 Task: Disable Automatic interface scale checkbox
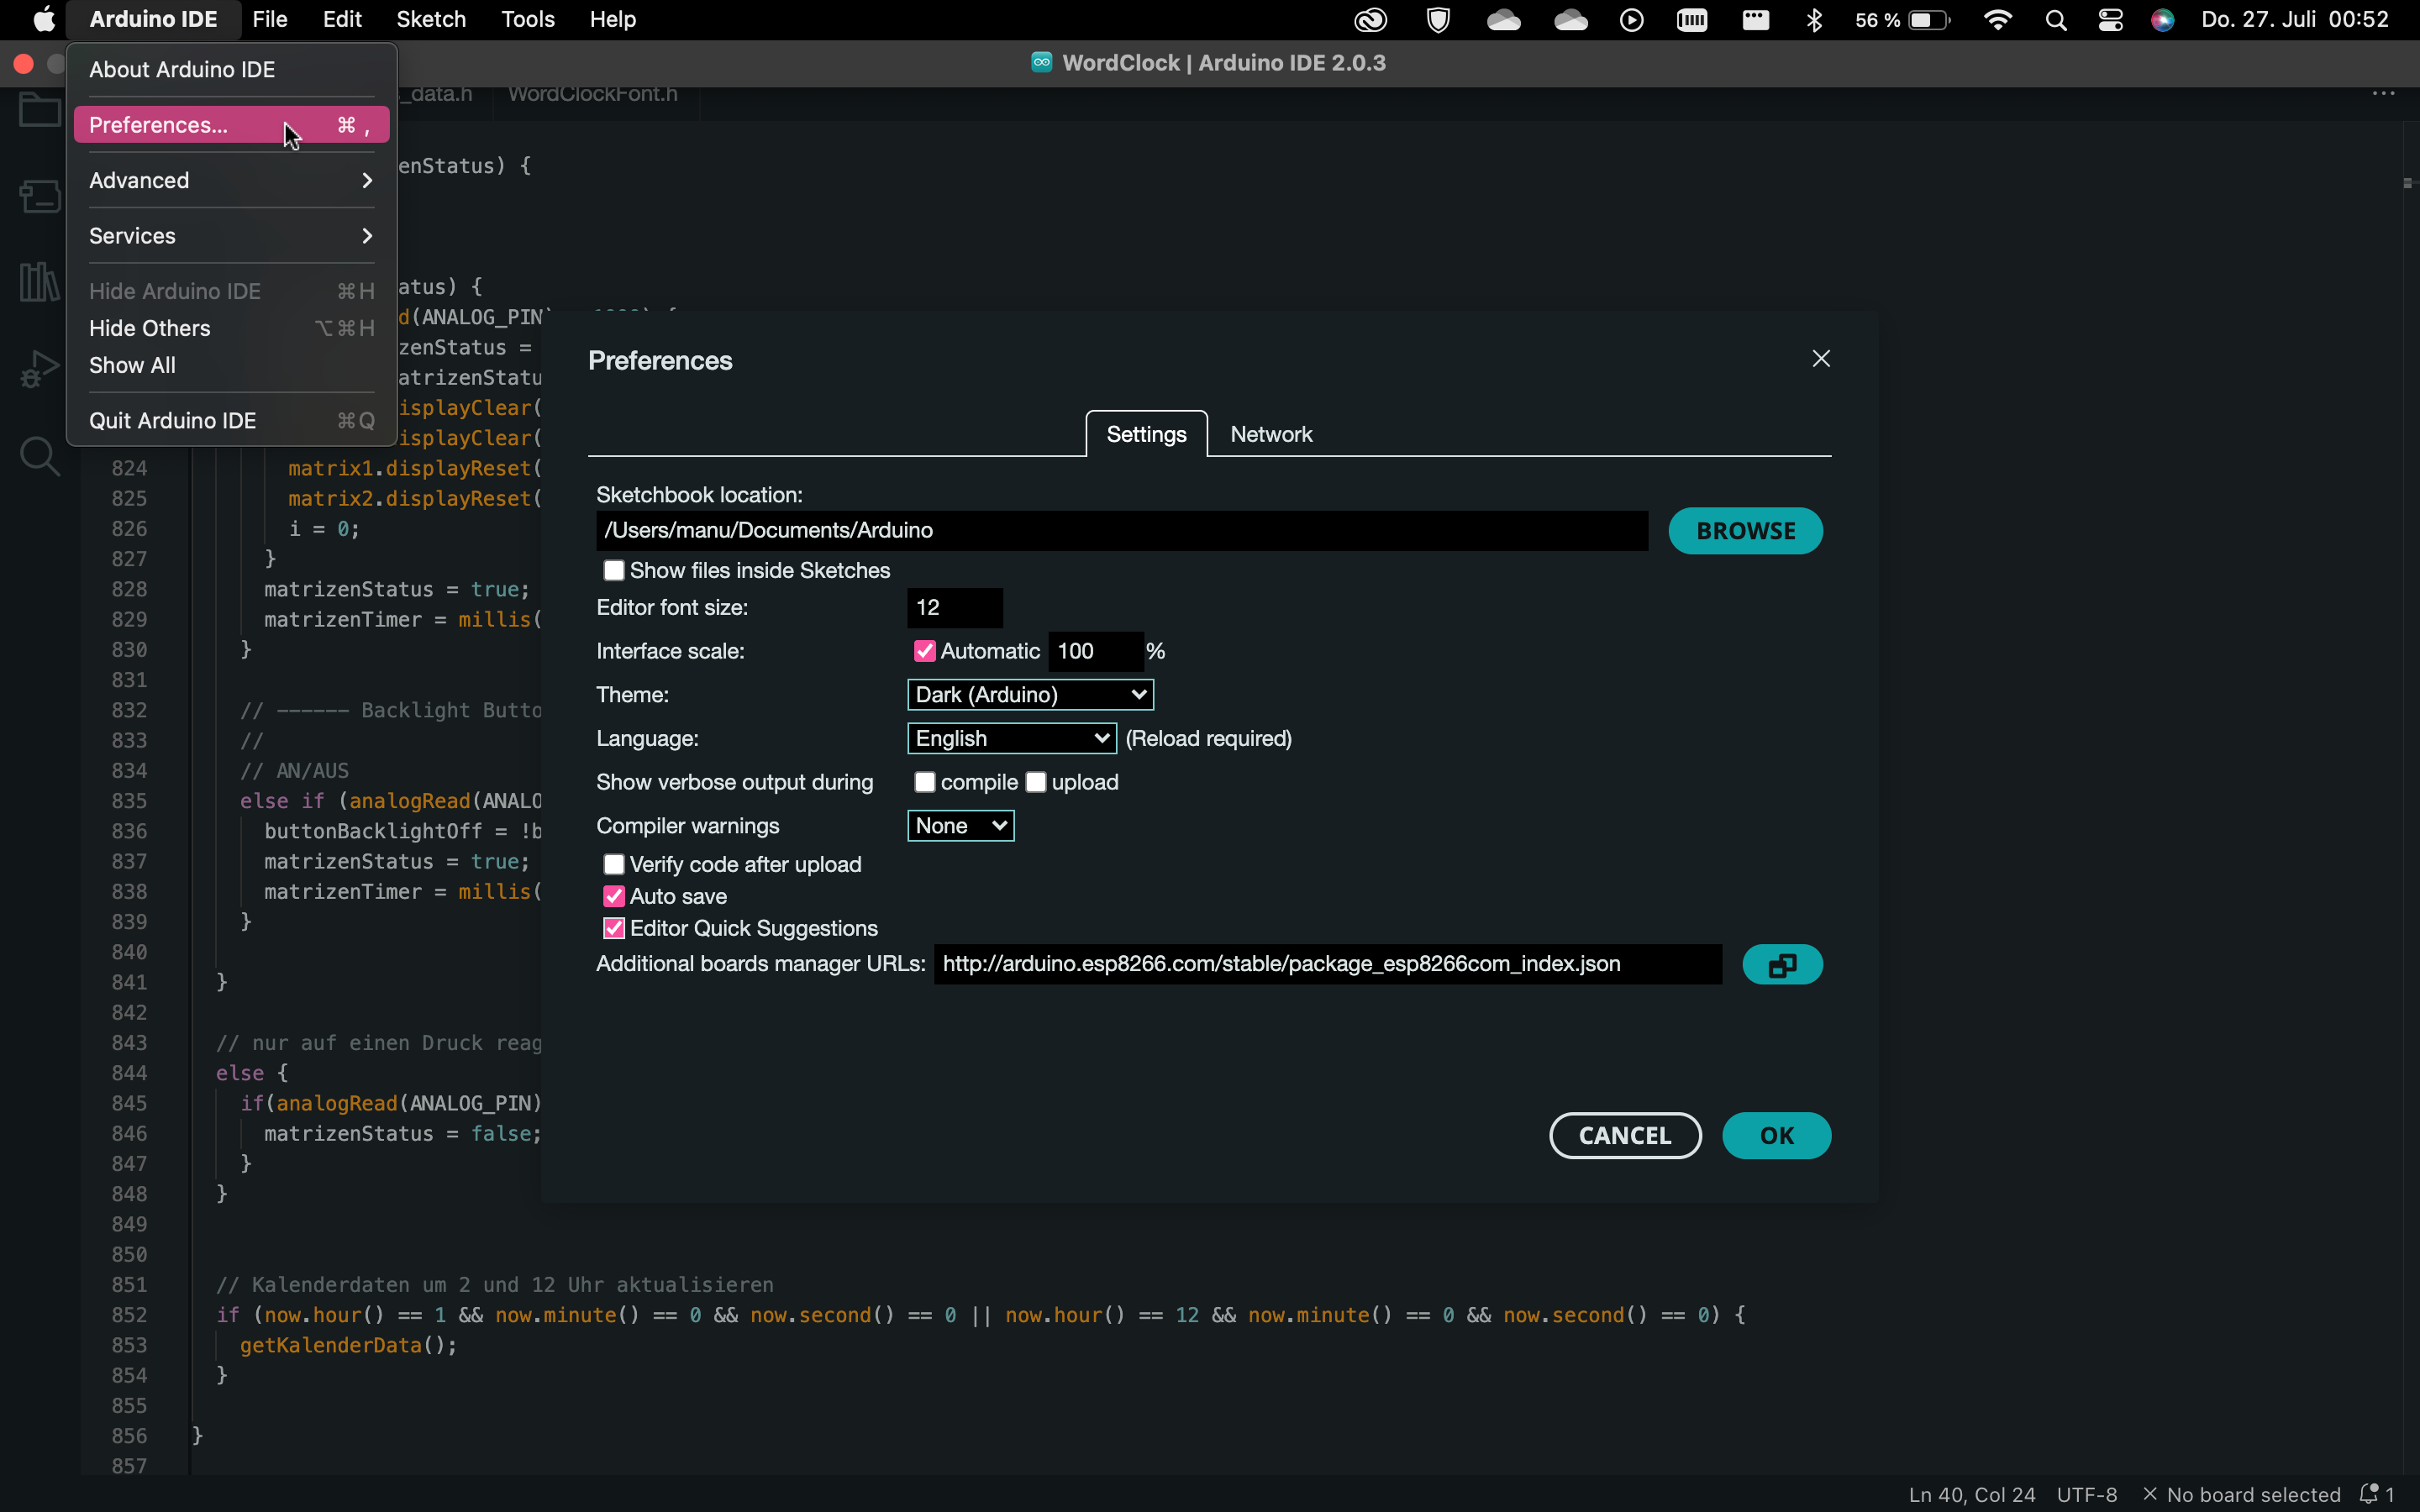924,651
